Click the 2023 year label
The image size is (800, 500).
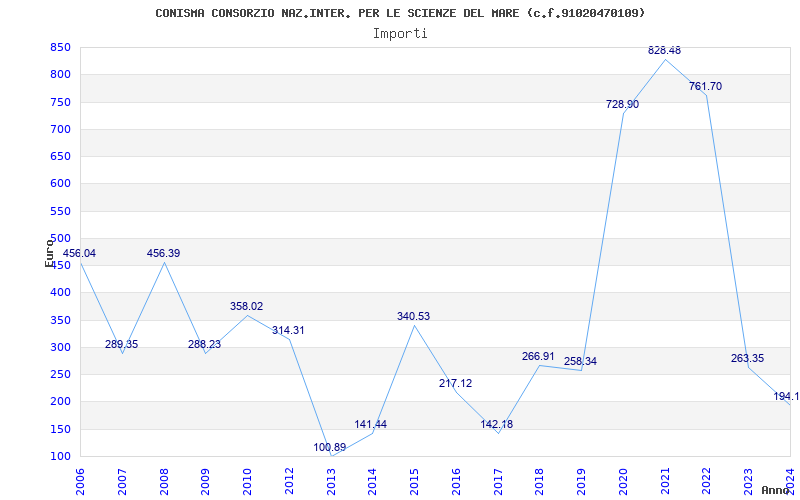tap(748, 482)
